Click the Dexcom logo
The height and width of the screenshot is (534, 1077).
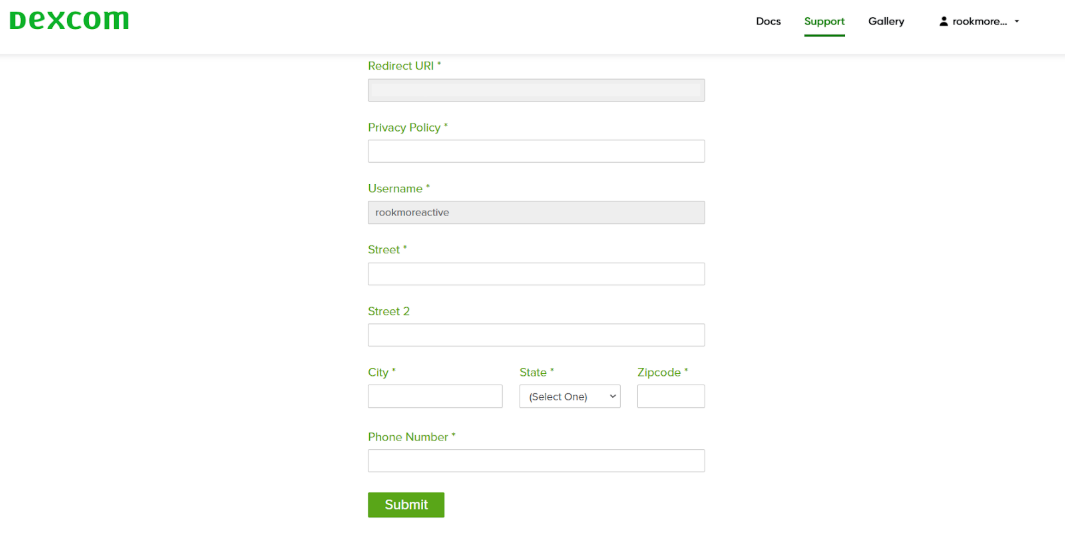tap(69, 20)
